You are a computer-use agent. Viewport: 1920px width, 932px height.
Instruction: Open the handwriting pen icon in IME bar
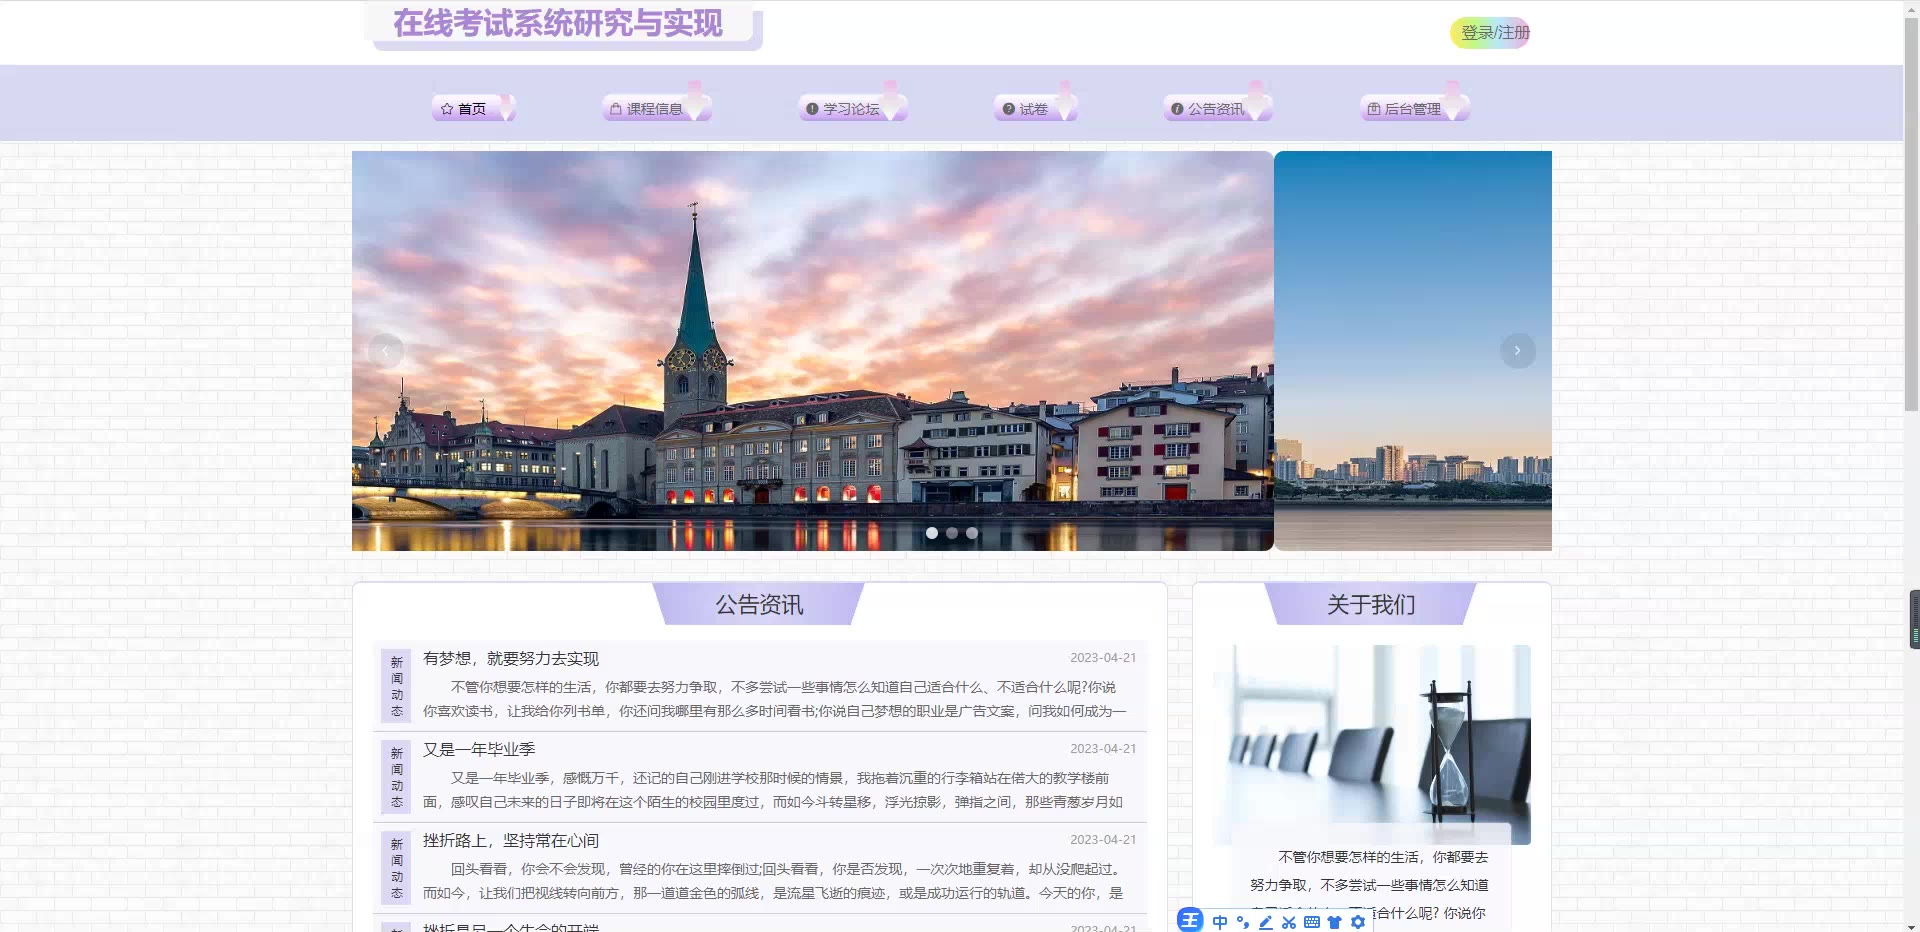[x=1266, y=922]
